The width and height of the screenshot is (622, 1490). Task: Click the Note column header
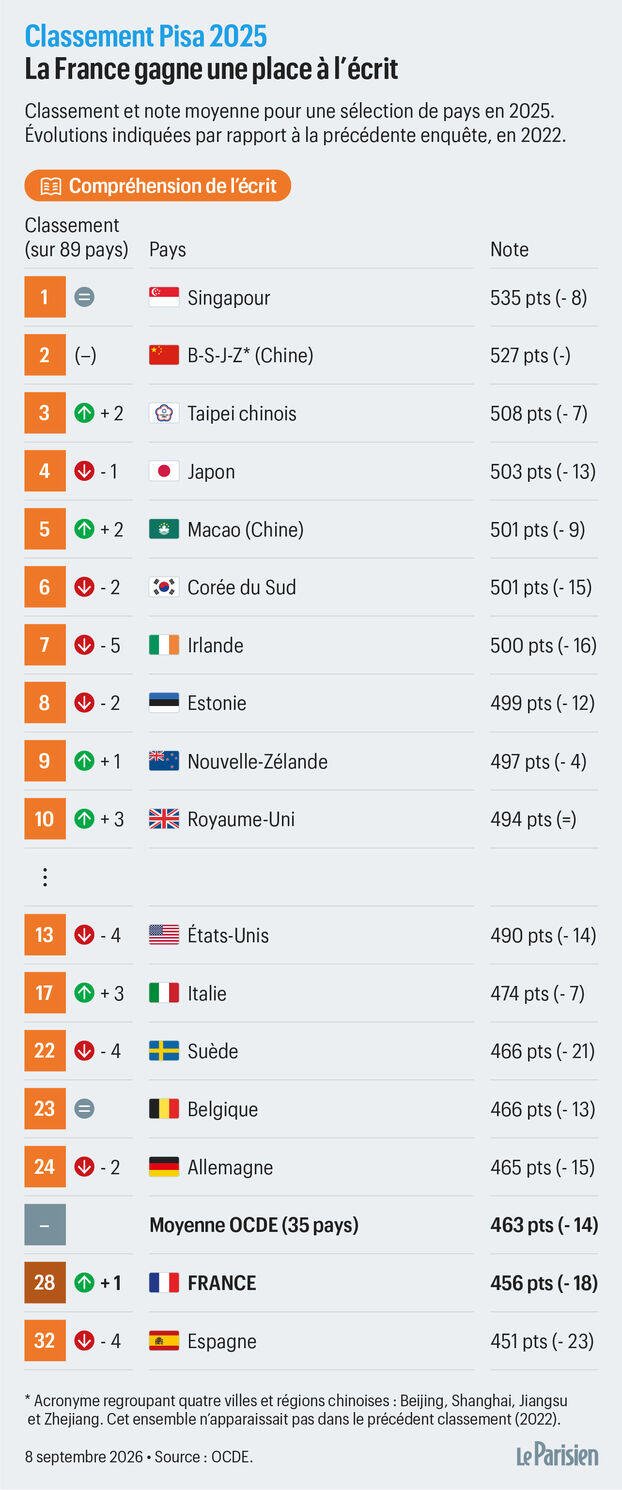tap(509, 250)
